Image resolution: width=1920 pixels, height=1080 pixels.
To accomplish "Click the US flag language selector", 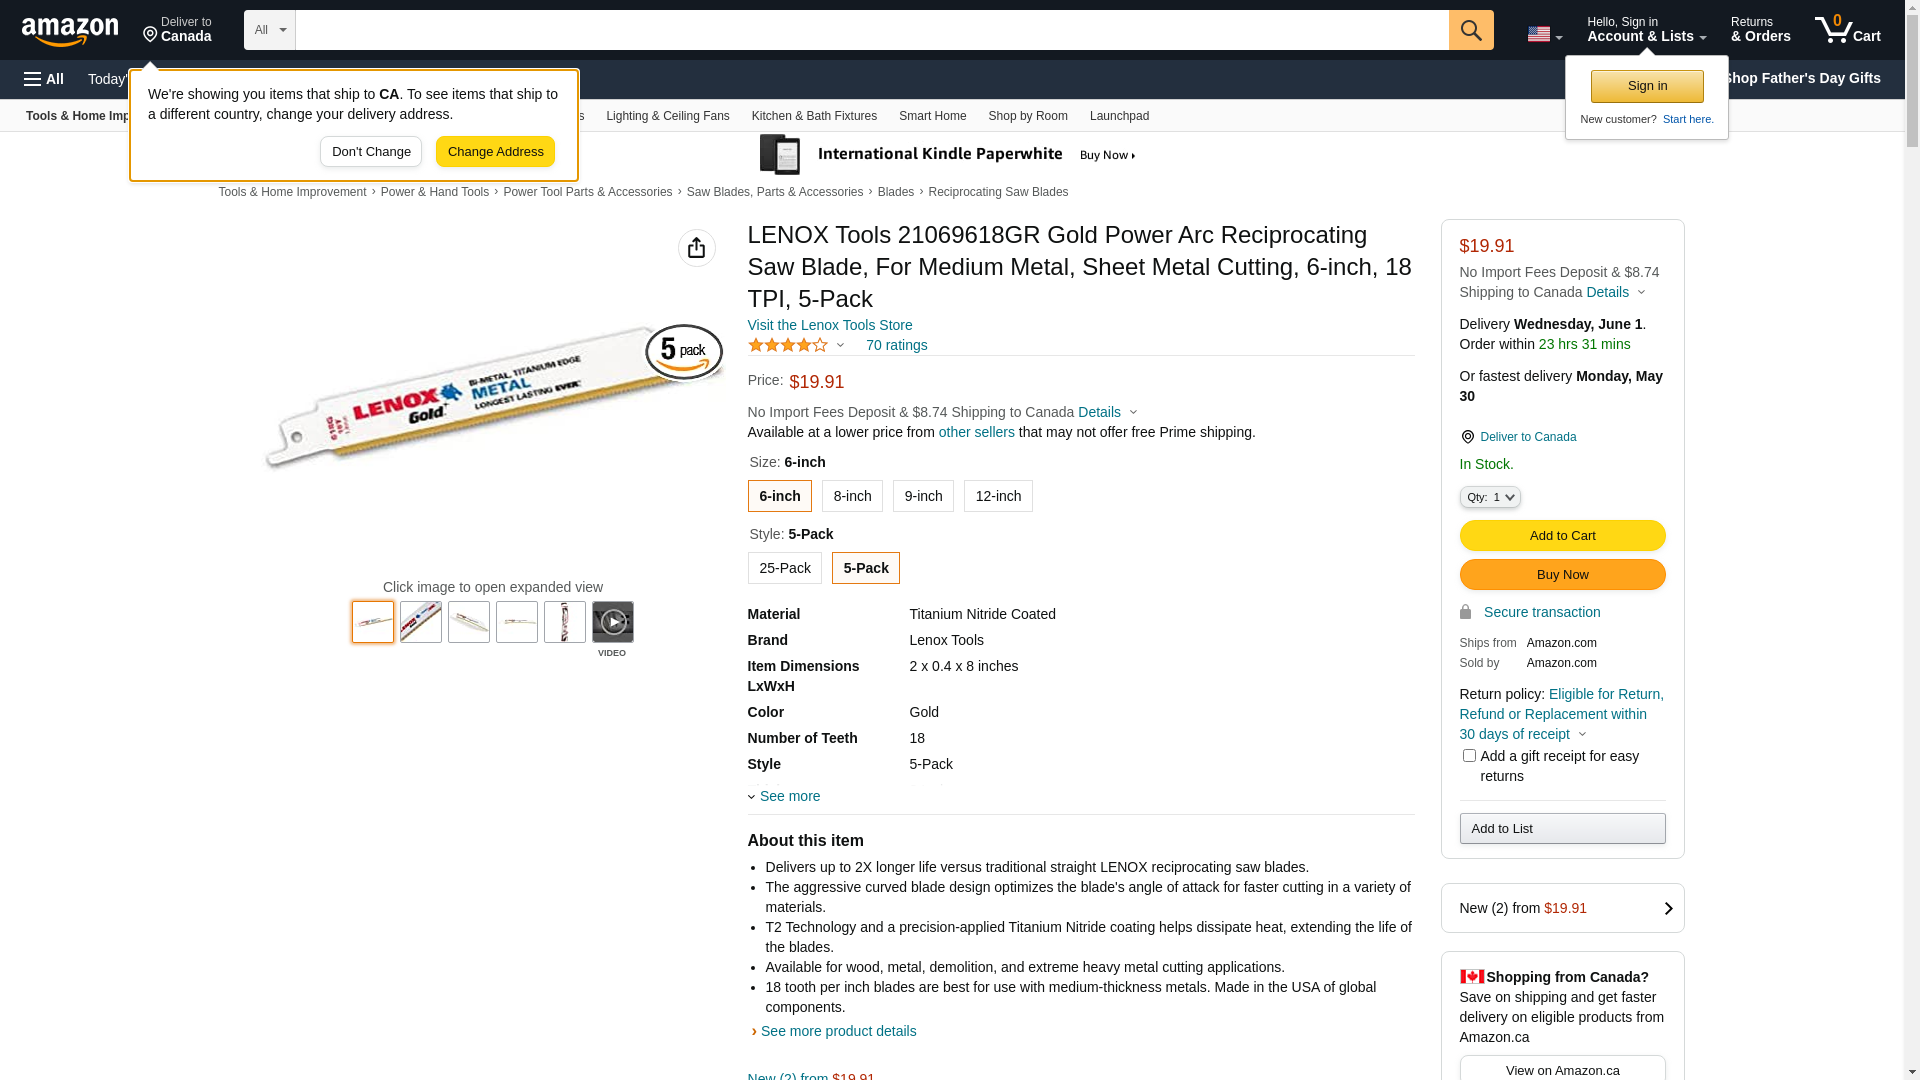I will click(x=1543, y=34).
